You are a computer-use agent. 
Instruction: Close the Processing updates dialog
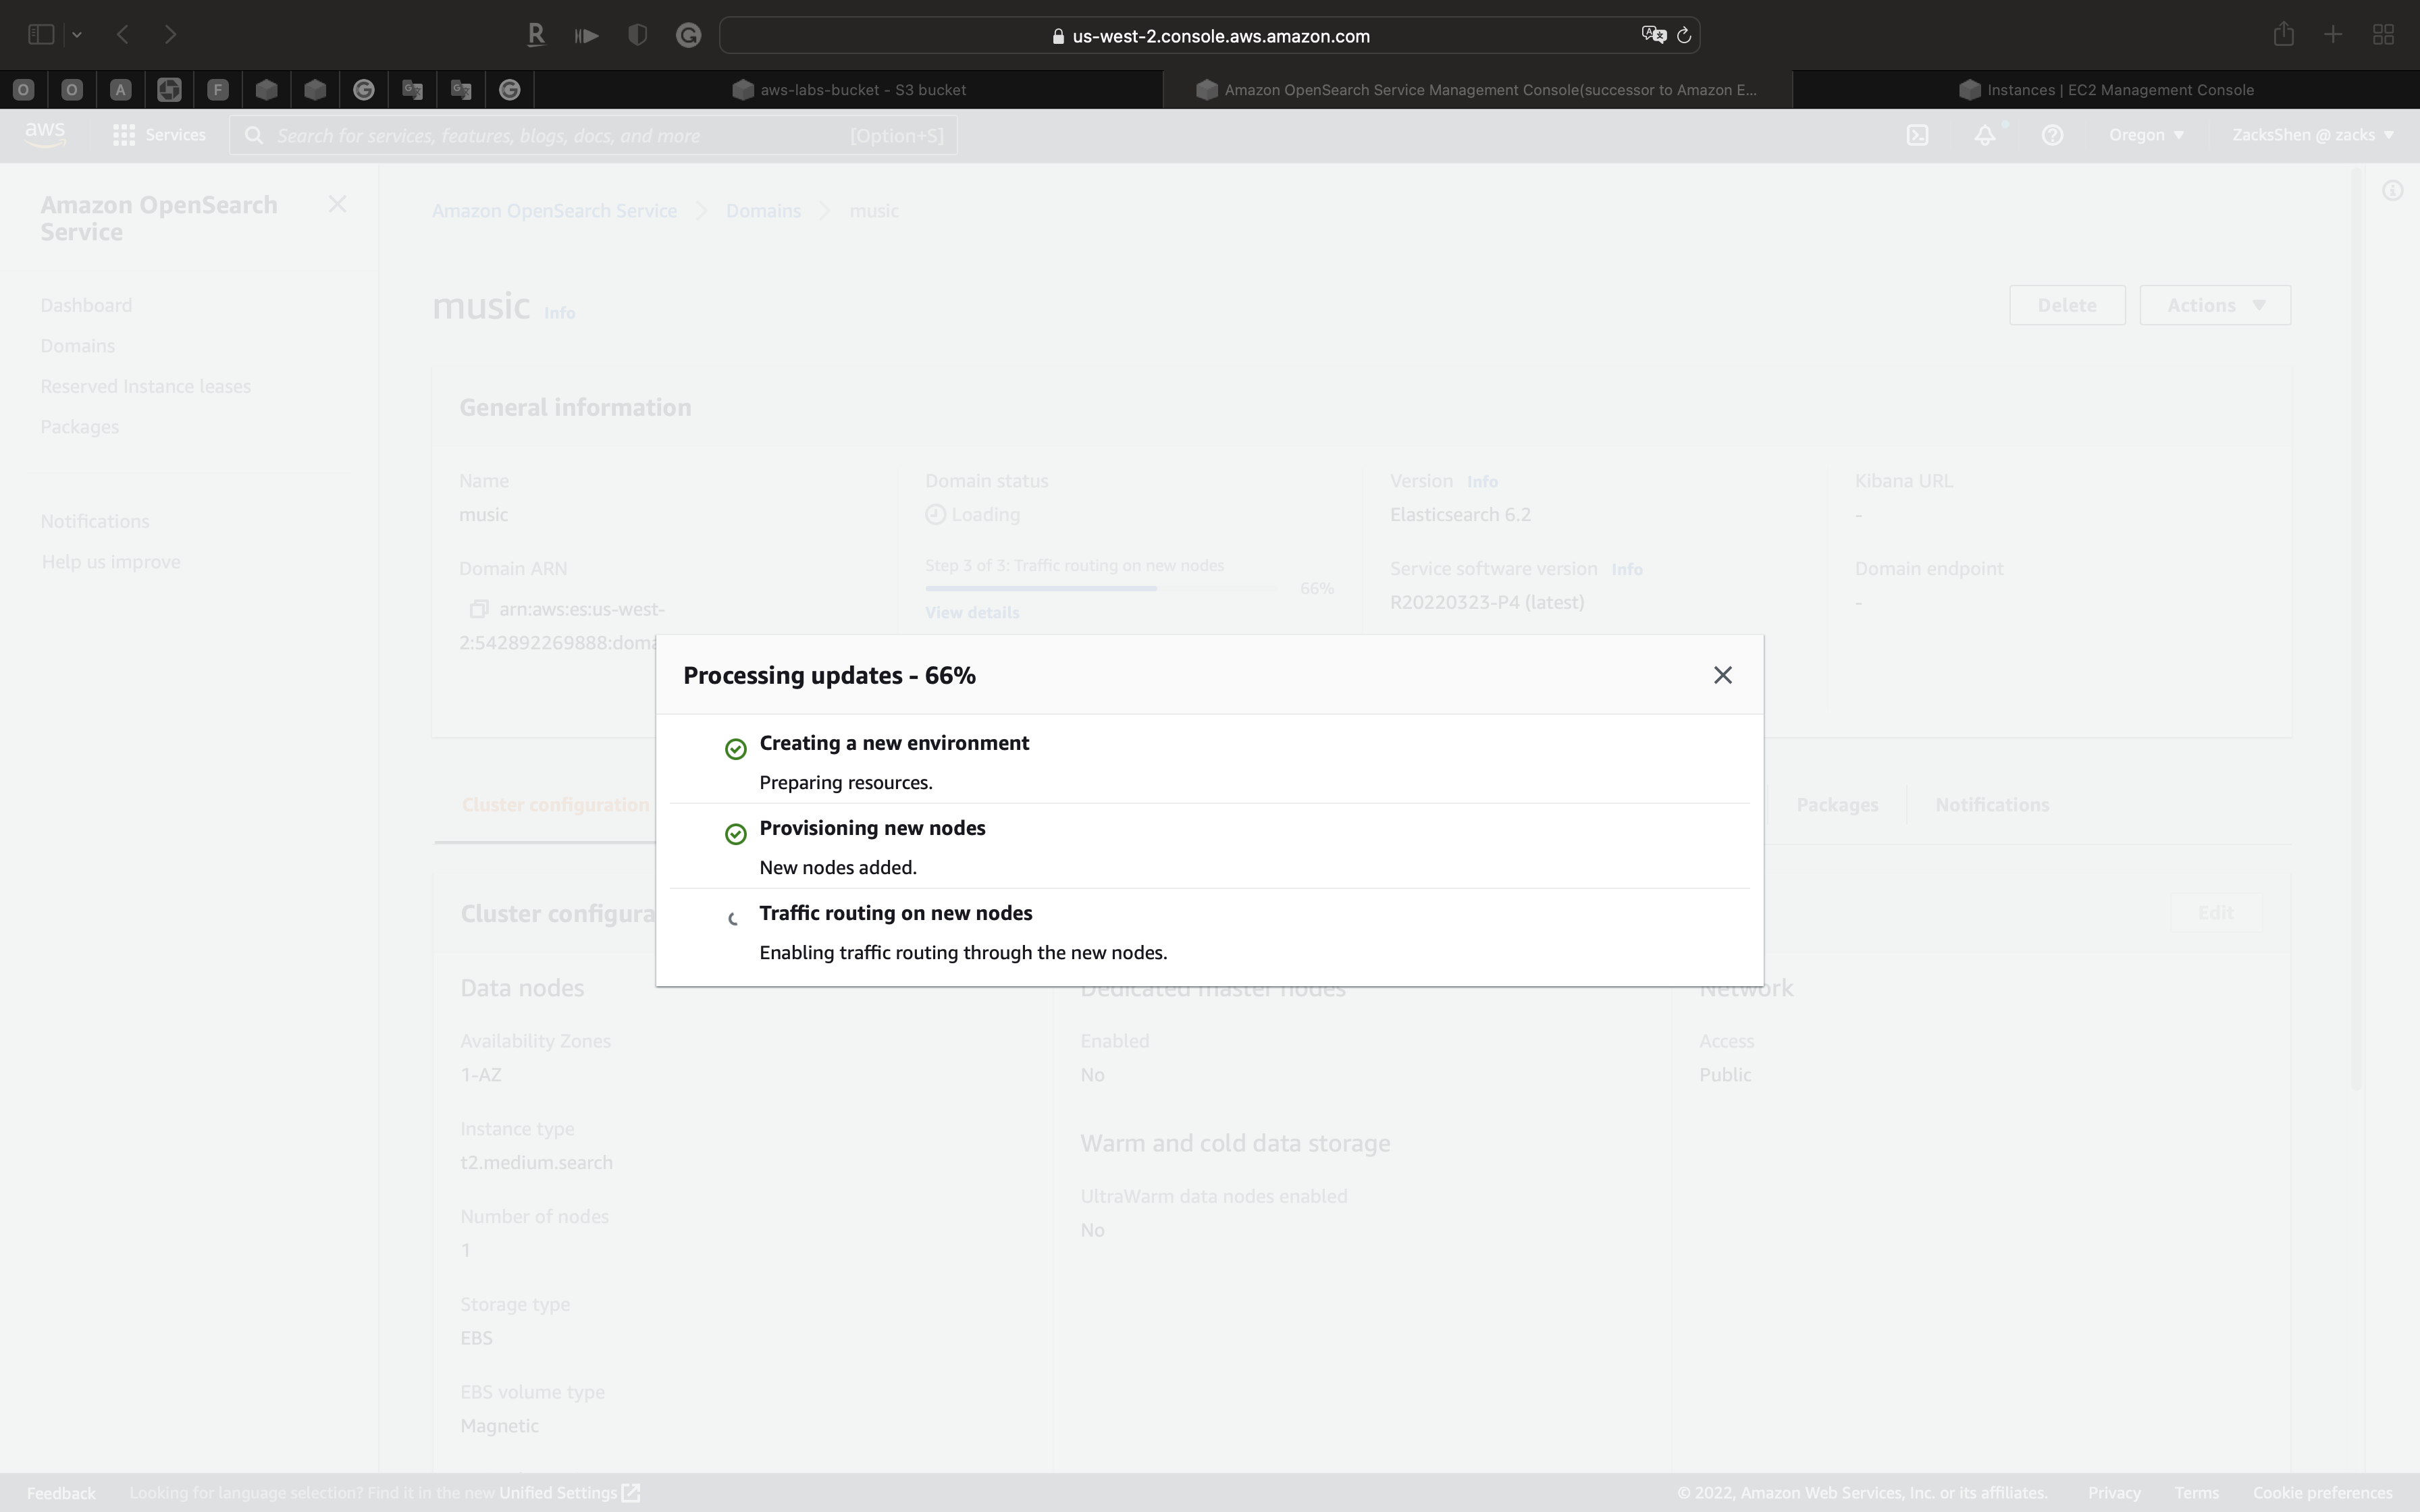coord(1722,675)
